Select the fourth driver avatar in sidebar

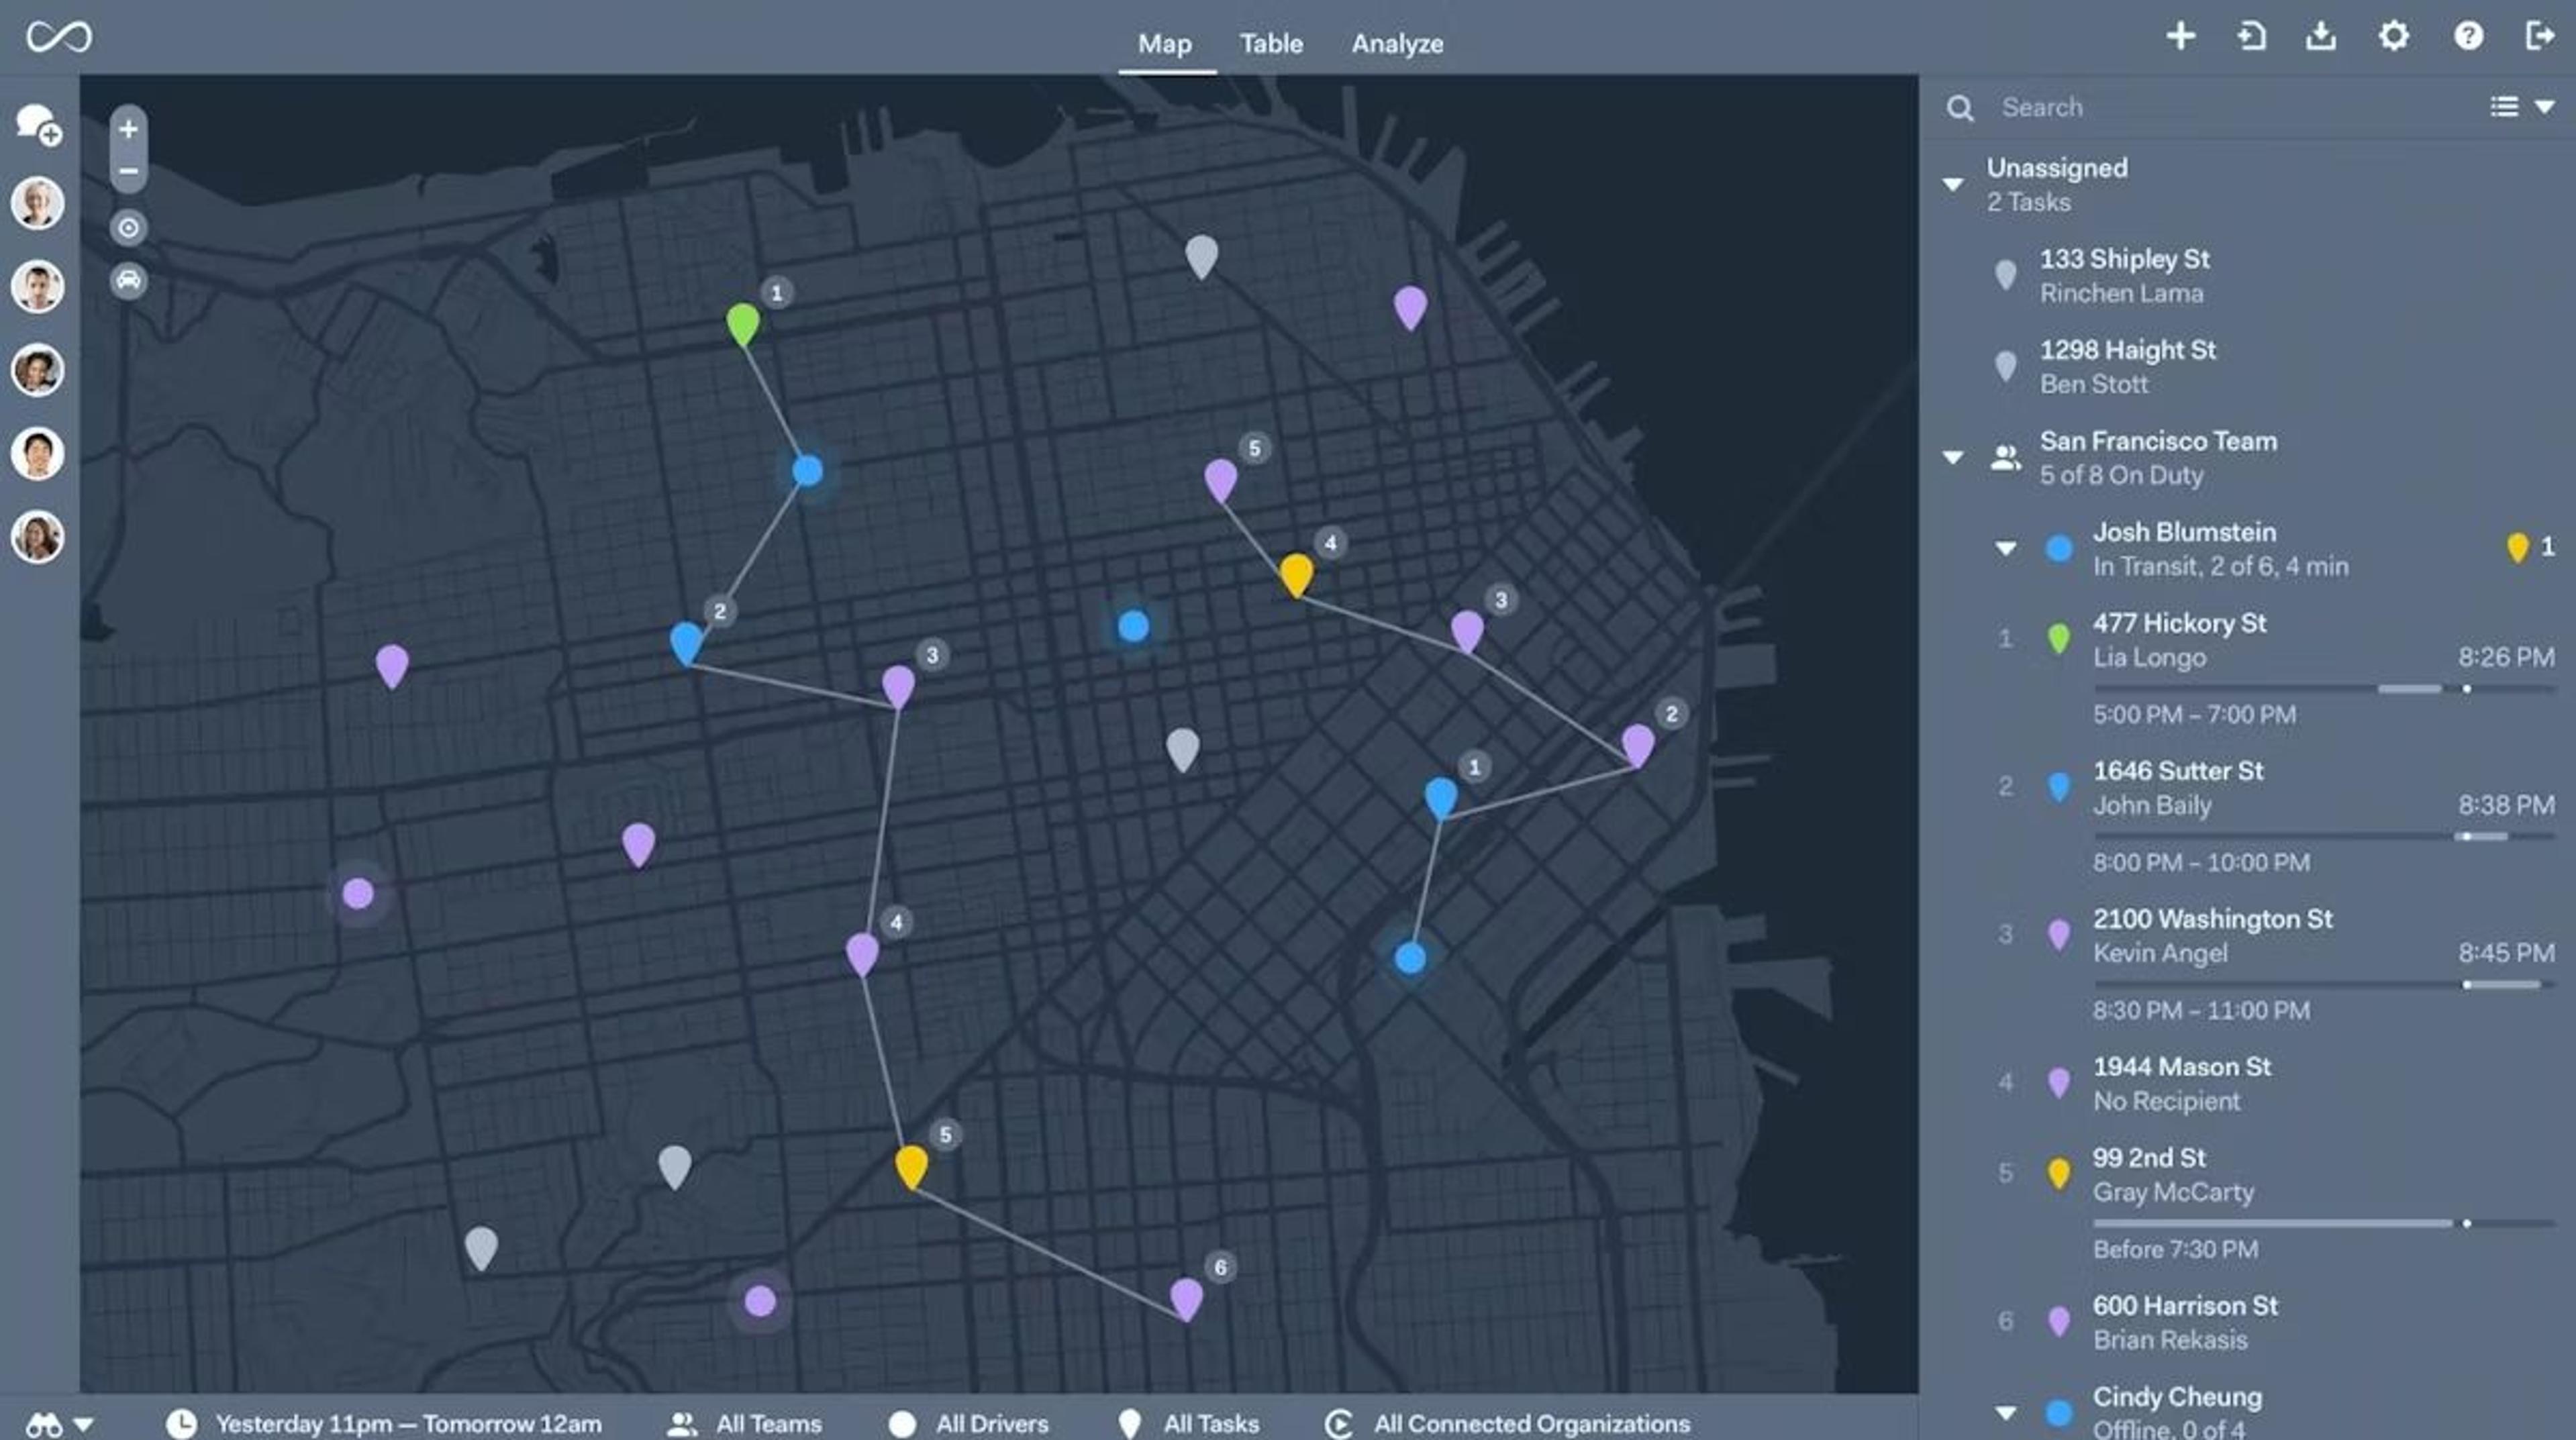(38, 453)
